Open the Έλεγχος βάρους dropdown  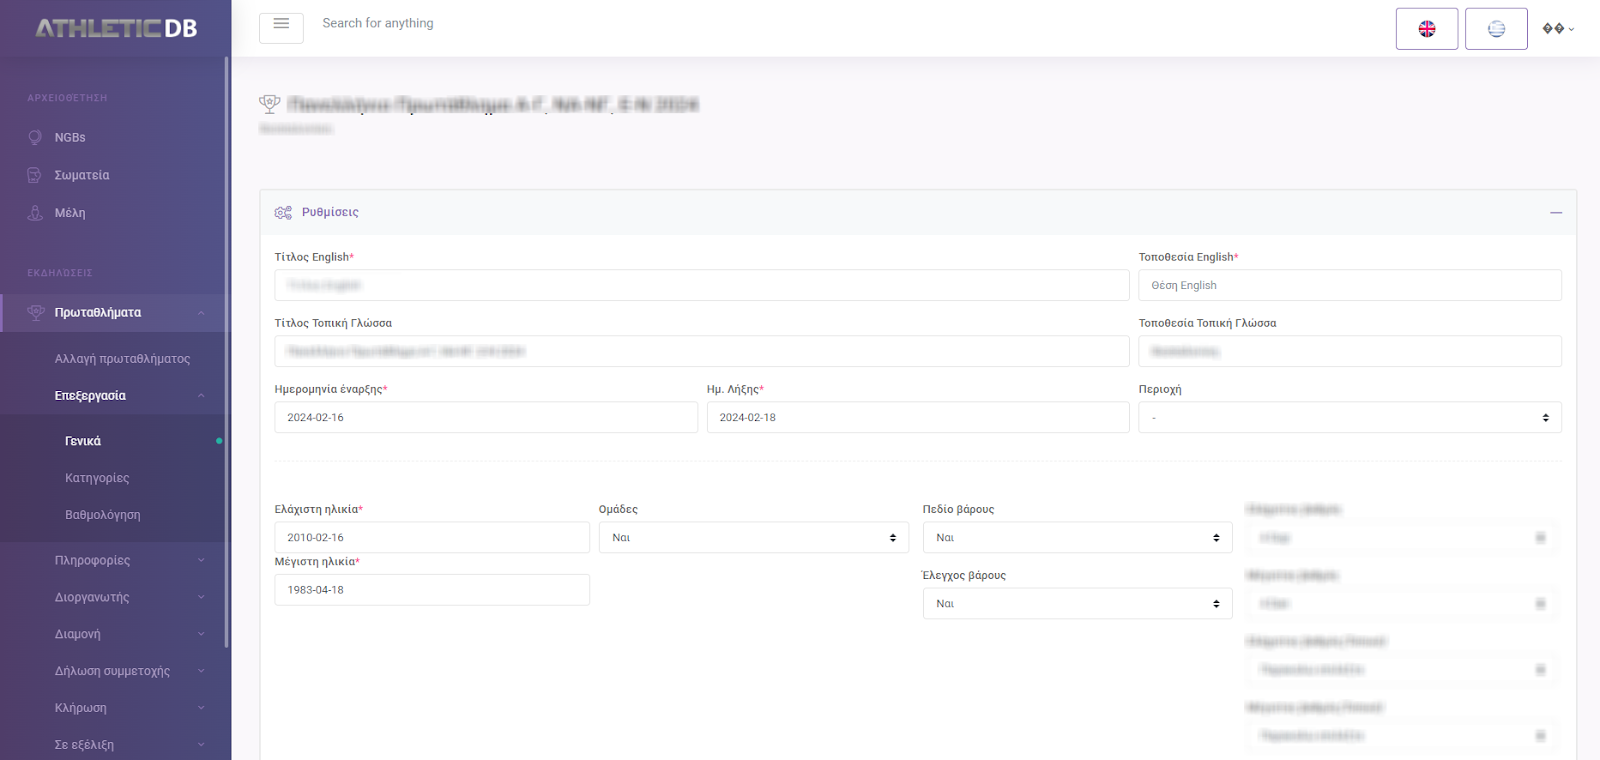[x=1077, y=603]
